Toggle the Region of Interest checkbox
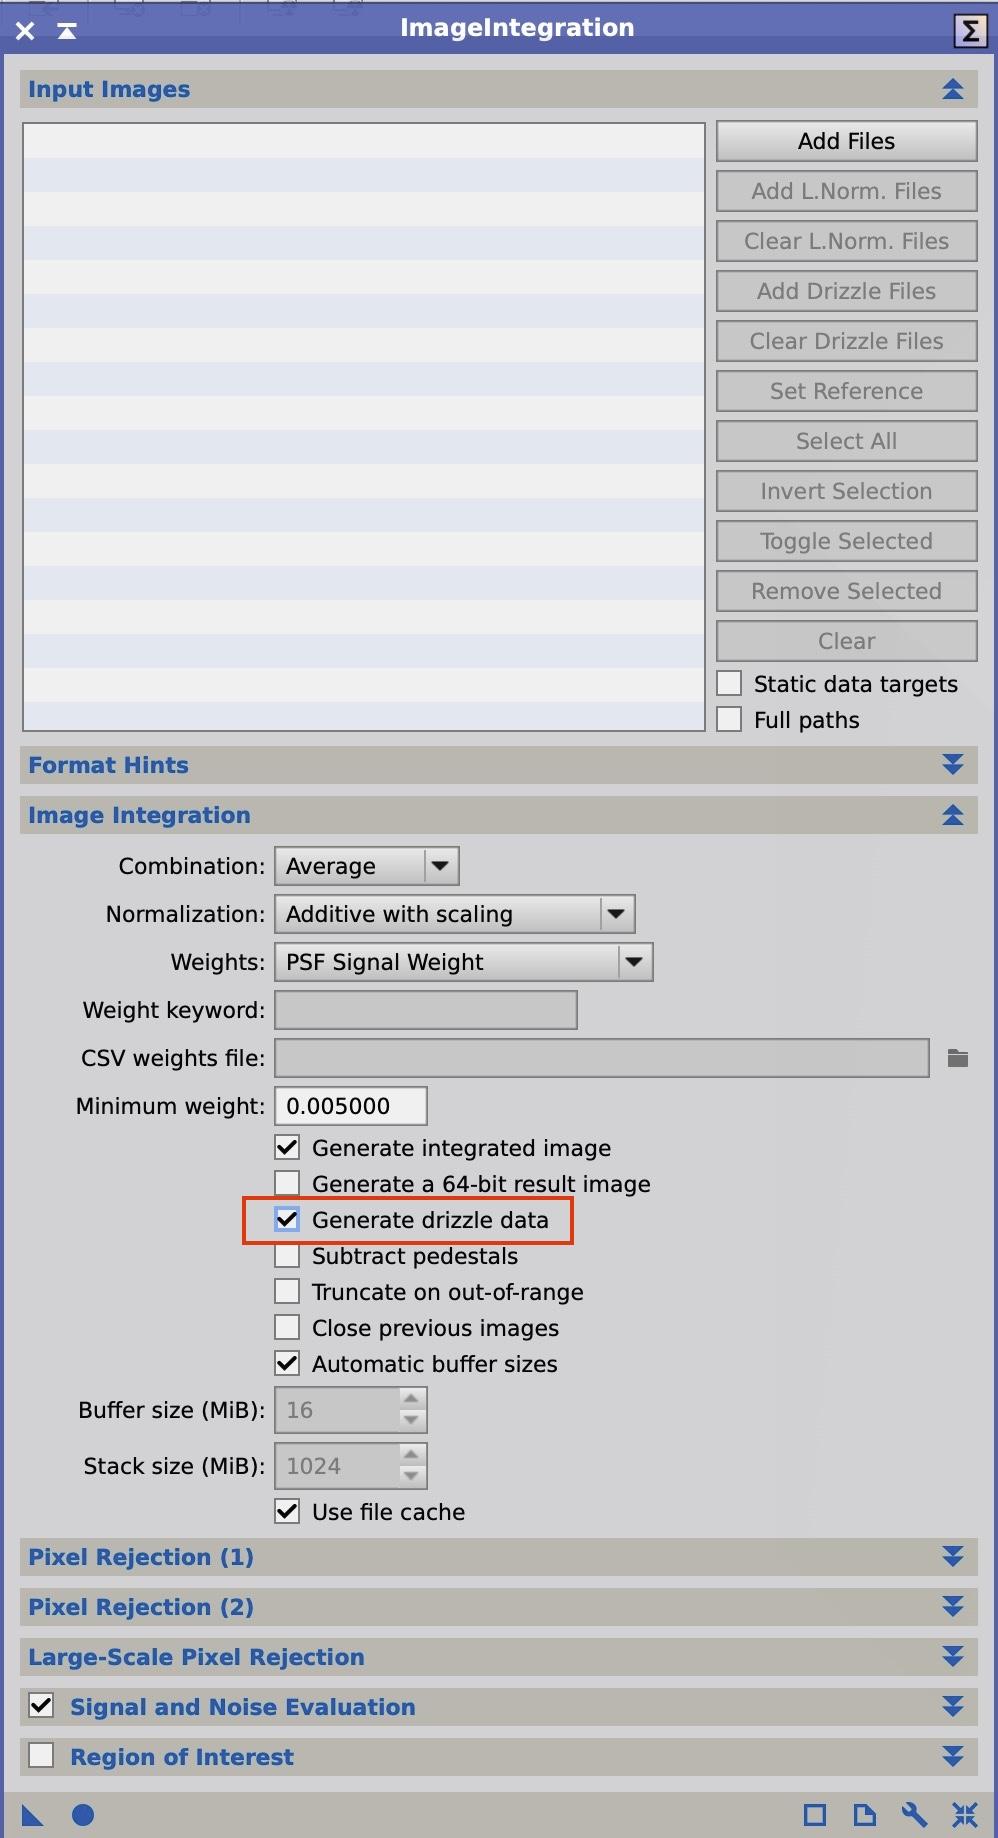The height and width of the screenshot is (1838, 998). [x=42, y=1756]
